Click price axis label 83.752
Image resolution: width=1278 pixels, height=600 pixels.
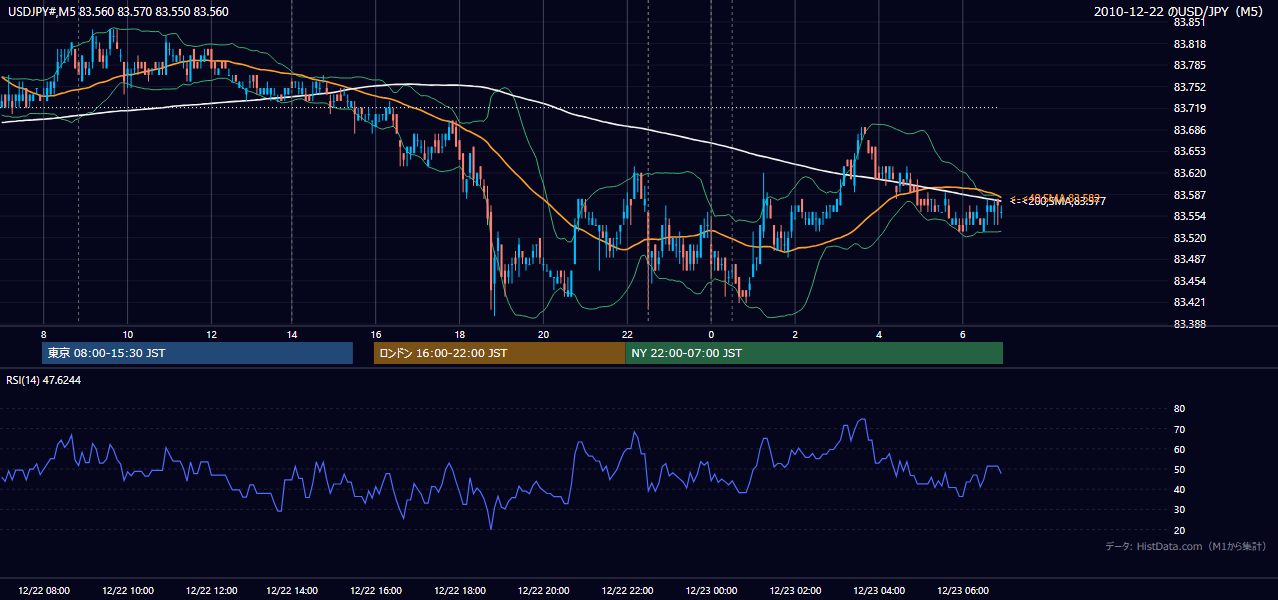pos(1189,87)
